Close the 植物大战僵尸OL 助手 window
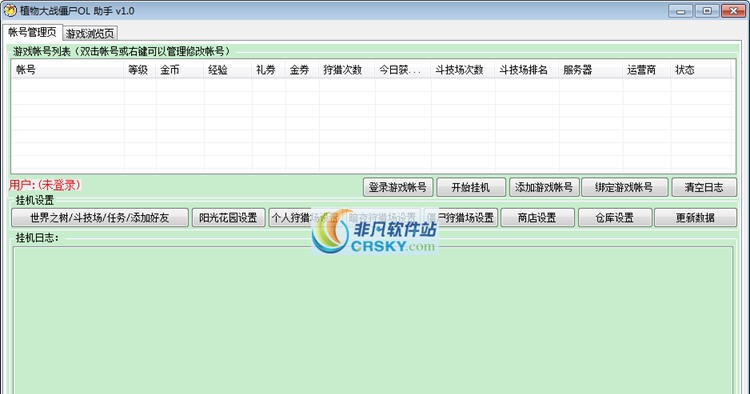The width and height of the screenshot is (750, 394). pyautogui.click(x=733, y=11)
